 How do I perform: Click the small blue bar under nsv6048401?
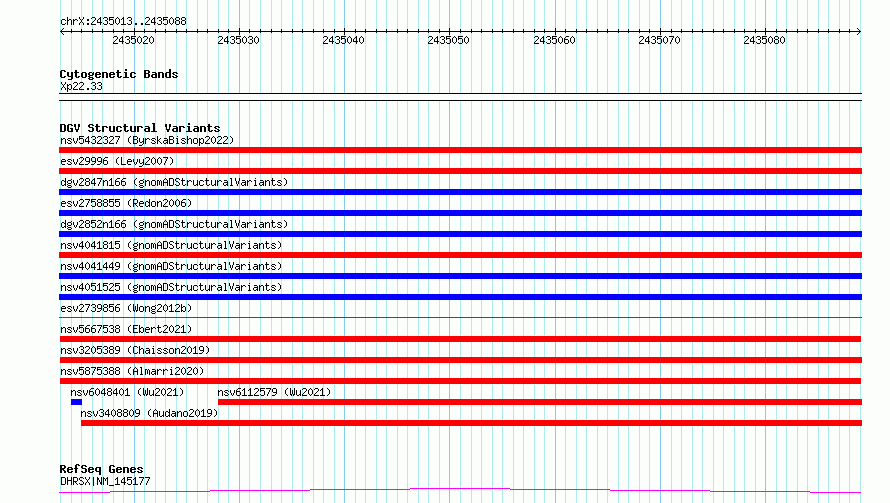[76, 402]
